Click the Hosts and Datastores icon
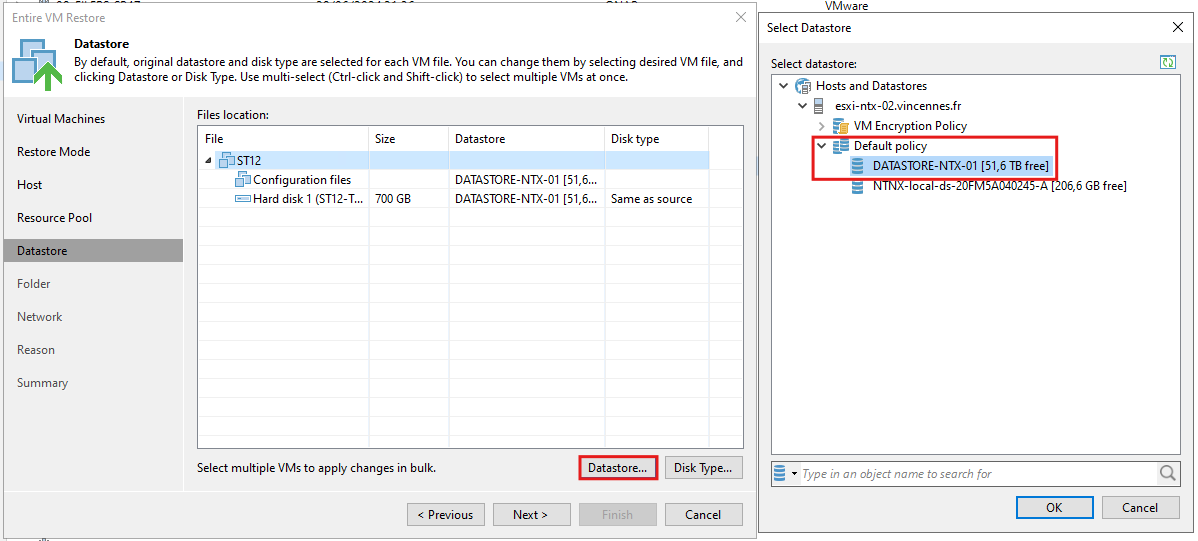This screenshot has height=541, width=1198. [x=804, y=86]
